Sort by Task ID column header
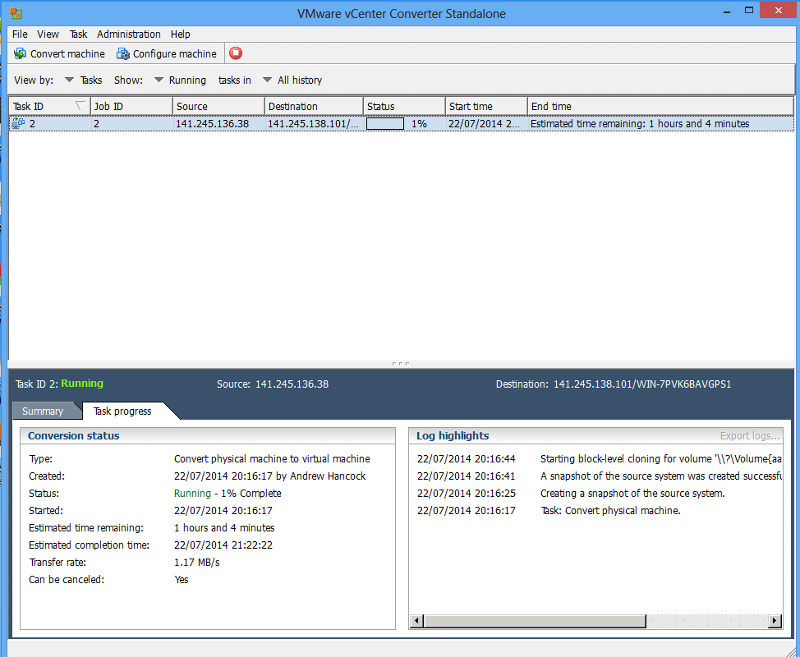800x657 pixels. 49,106
